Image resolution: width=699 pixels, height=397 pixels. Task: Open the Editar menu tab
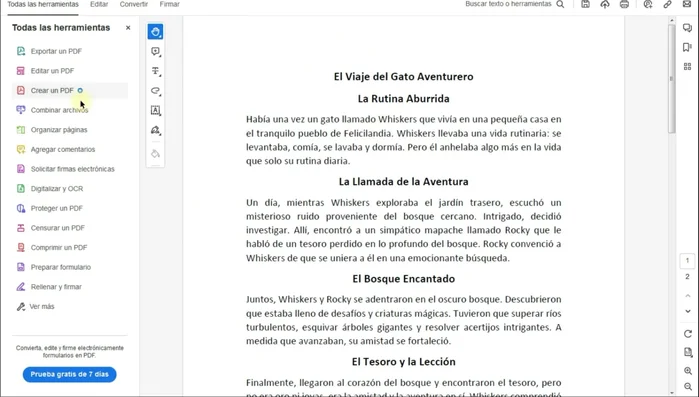point(99,4)
